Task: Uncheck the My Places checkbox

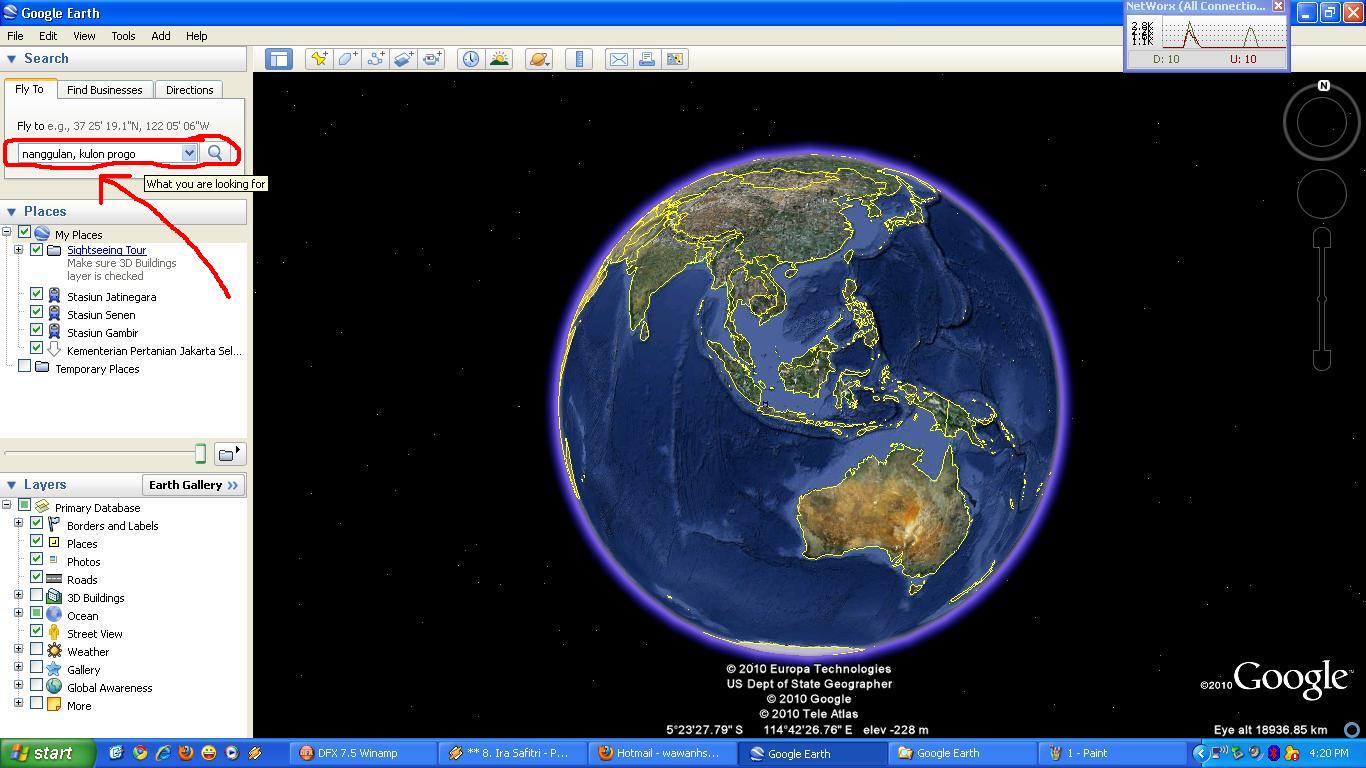Action: pos(25,233)
